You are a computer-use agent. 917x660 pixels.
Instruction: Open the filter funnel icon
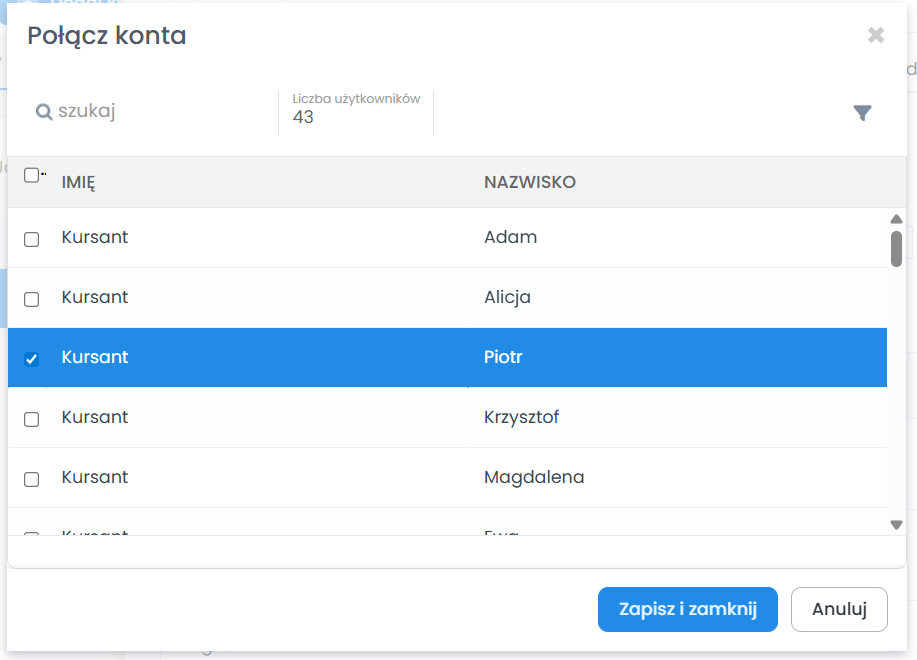862,113
